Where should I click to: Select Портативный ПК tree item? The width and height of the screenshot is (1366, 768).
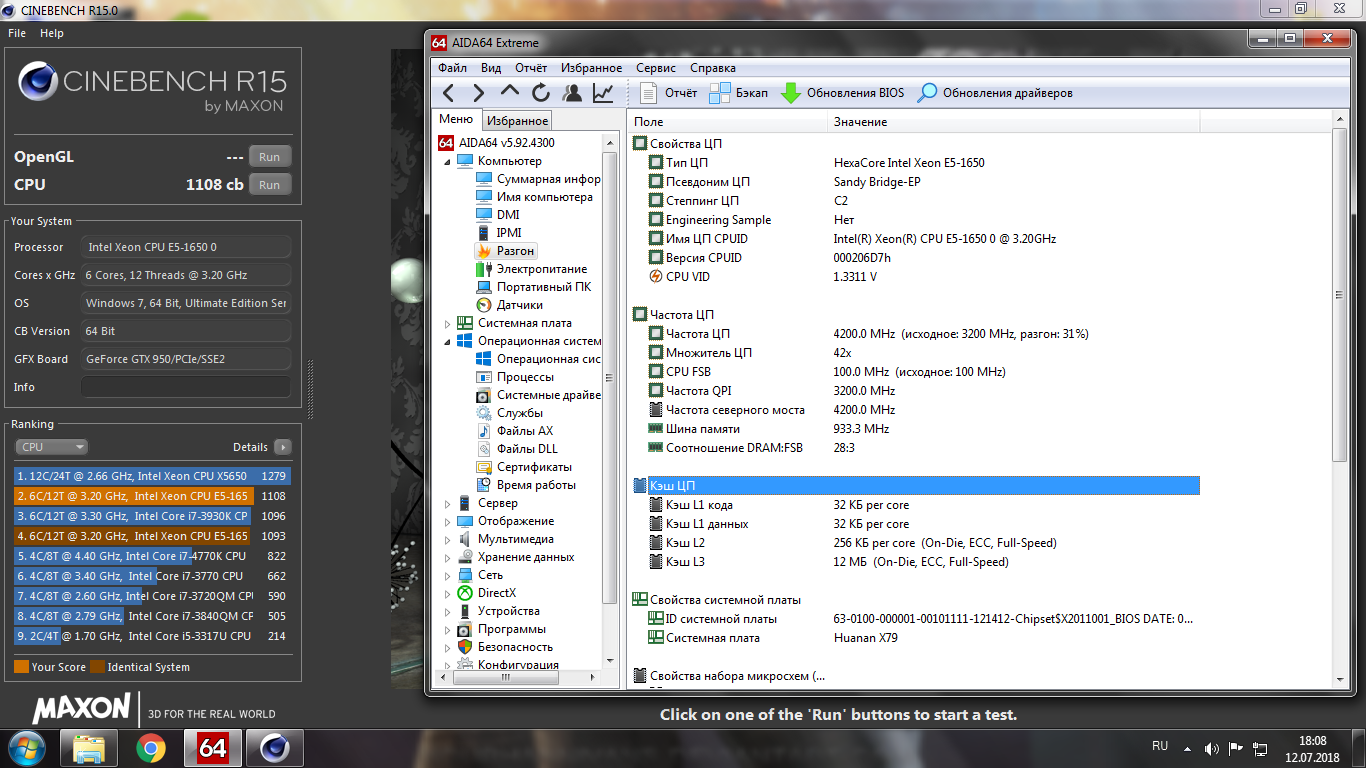point(533,287)
